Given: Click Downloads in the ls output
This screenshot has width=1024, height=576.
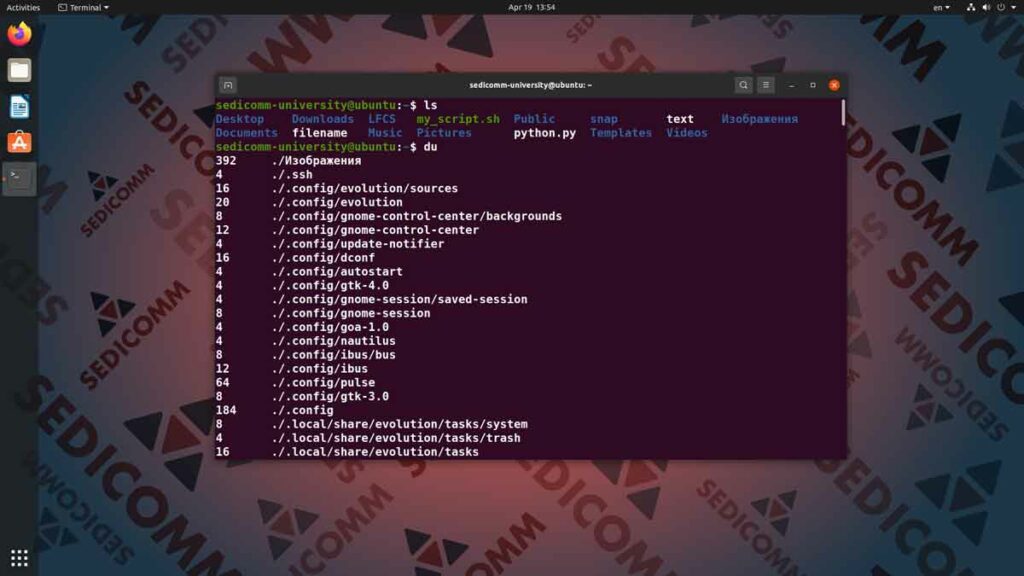Looking at the screenshot, I should click(323, 119).
